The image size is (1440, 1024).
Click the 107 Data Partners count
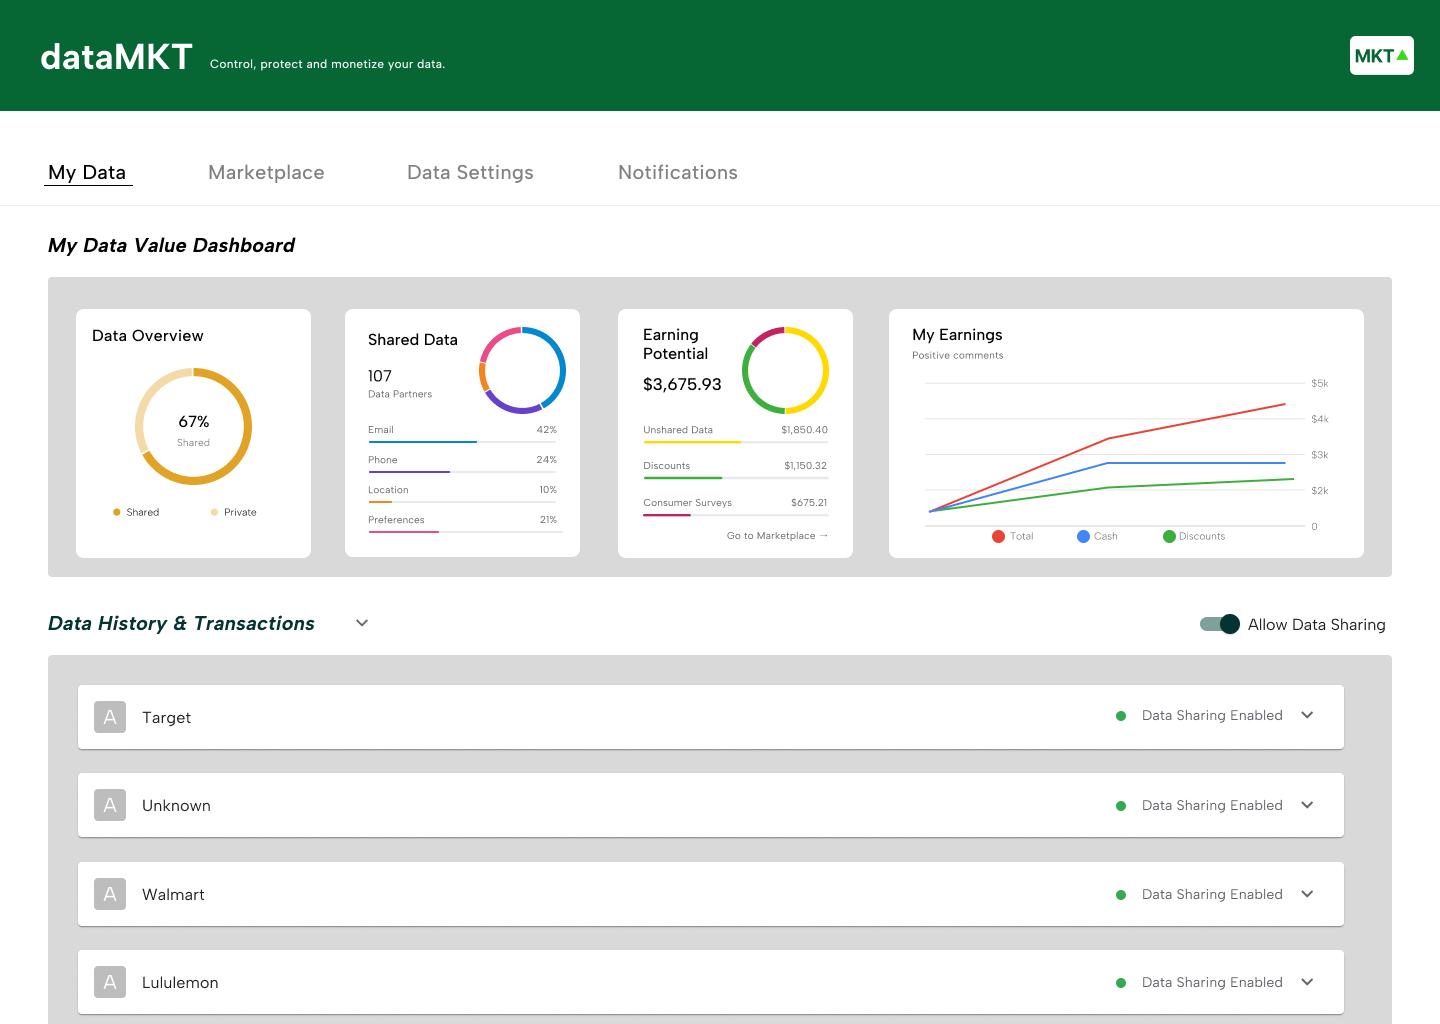click(380, 376)
